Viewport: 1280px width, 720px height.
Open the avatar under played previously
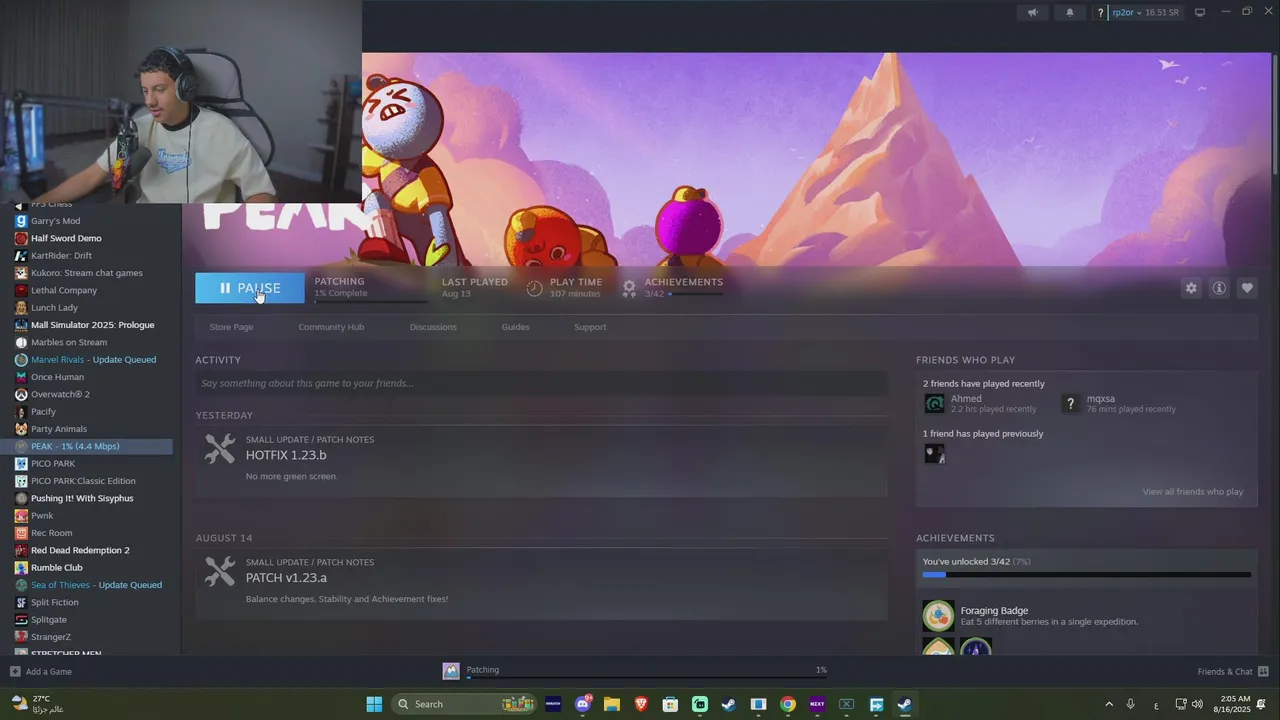(934, 453)
